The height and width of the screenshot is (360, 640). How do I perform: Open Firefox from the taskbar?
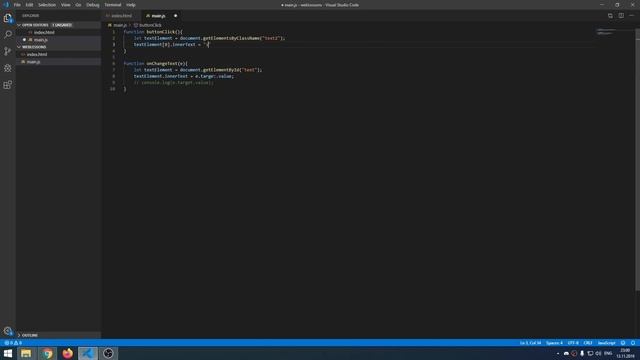click(x=67, y=353)
